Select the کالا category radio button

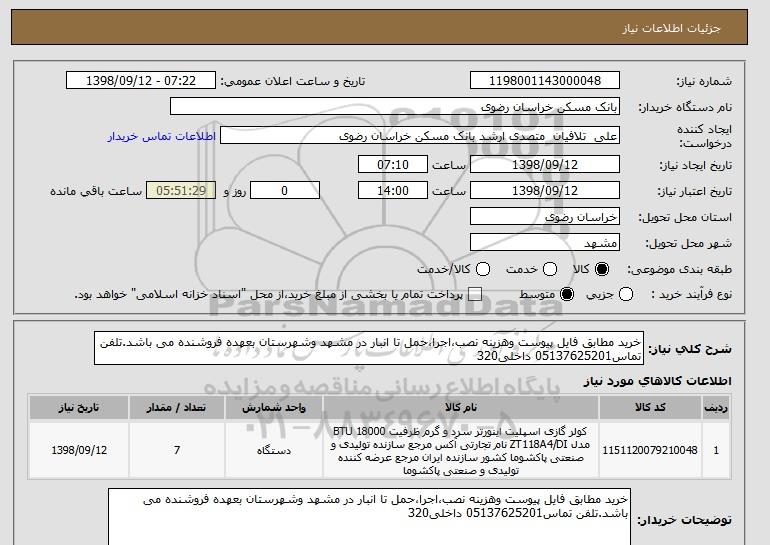coord(601,269)
